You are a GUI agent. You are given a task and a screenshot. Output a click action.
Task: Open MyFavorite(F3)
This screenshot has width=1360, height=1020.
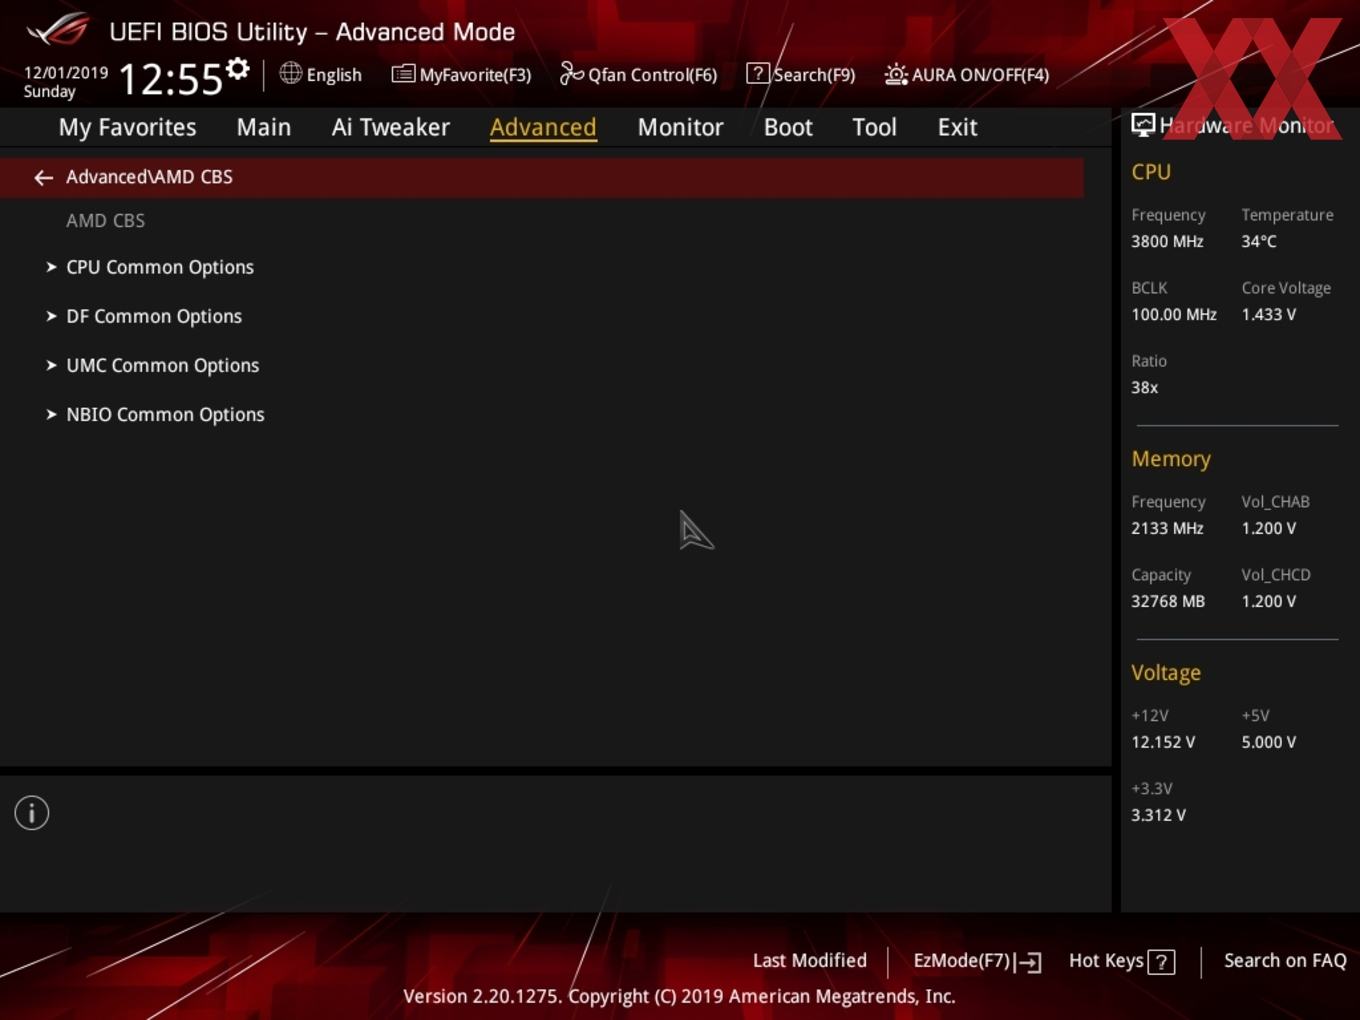click(475, 75)
